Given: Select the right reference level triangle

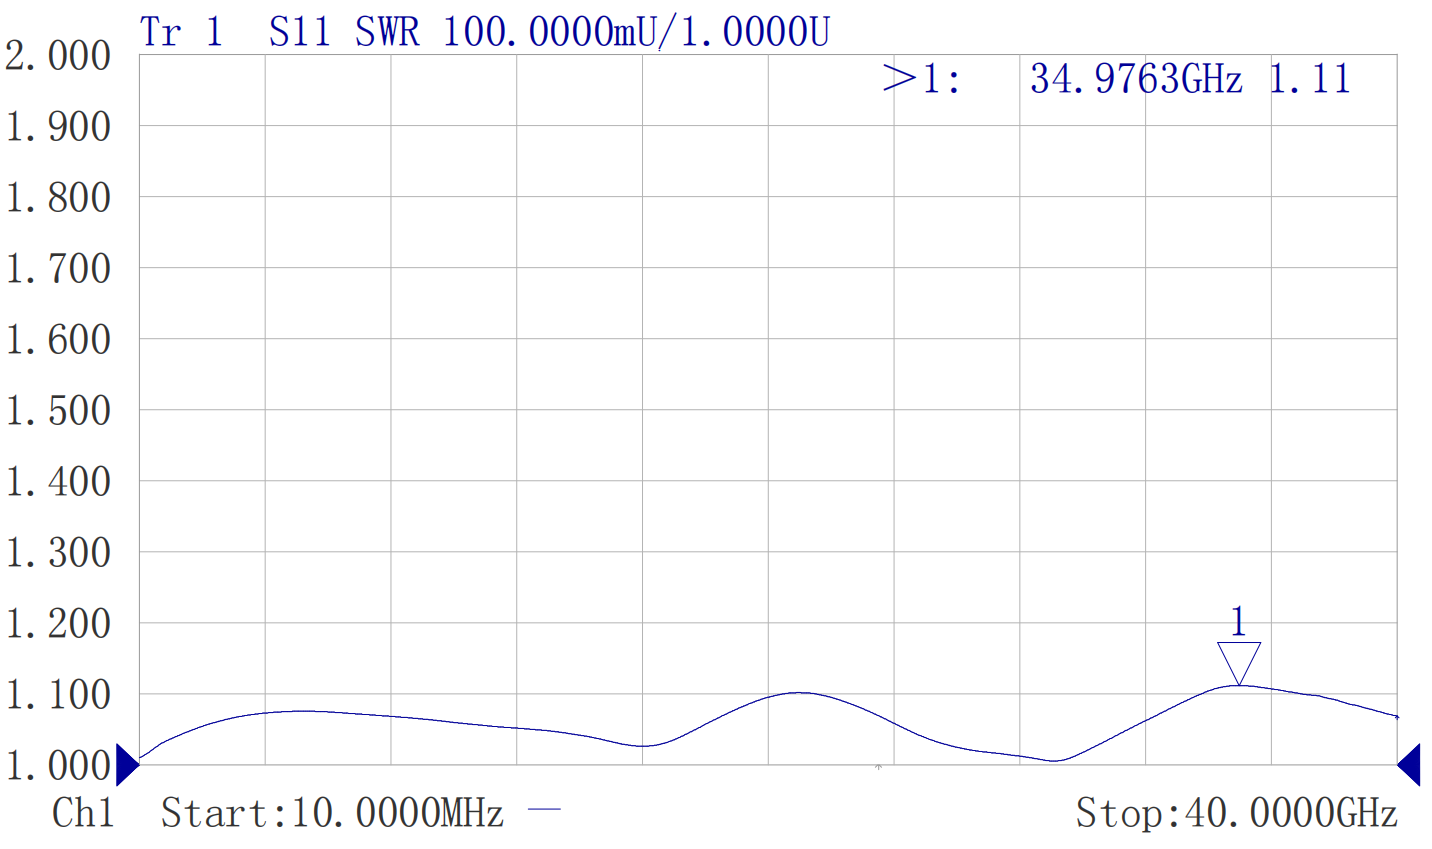Looking at the screenshot, I should 1408,765.
